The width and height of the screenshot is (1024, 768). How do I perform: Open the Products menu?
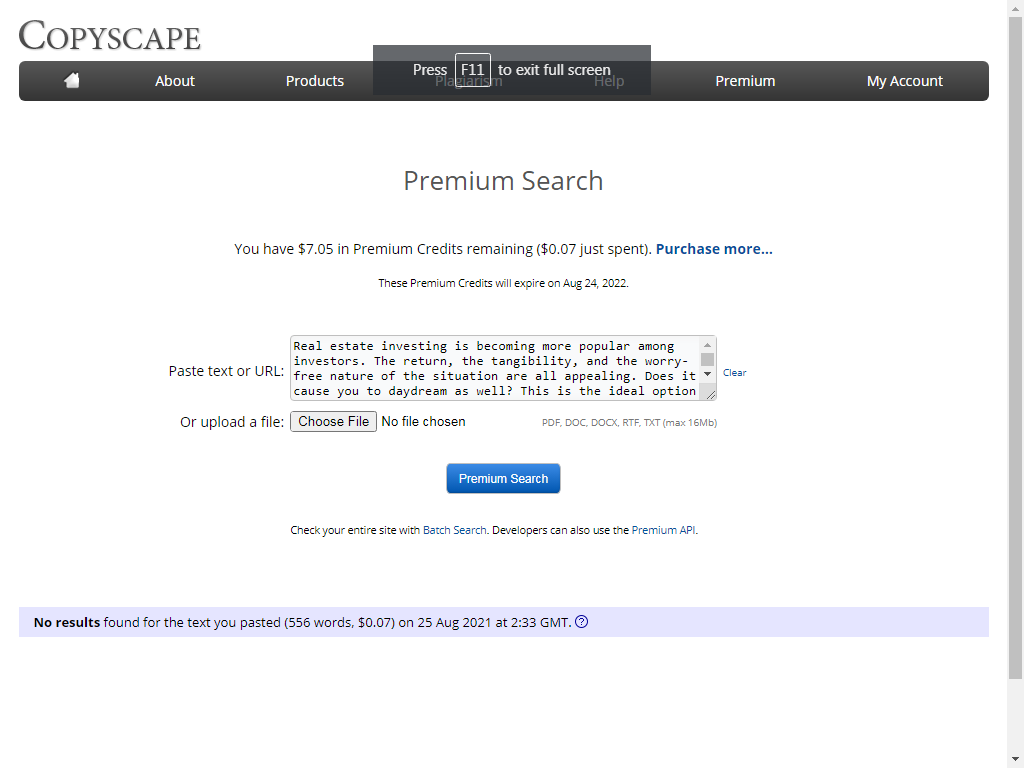pyautogui.click(x=315, y=81)
